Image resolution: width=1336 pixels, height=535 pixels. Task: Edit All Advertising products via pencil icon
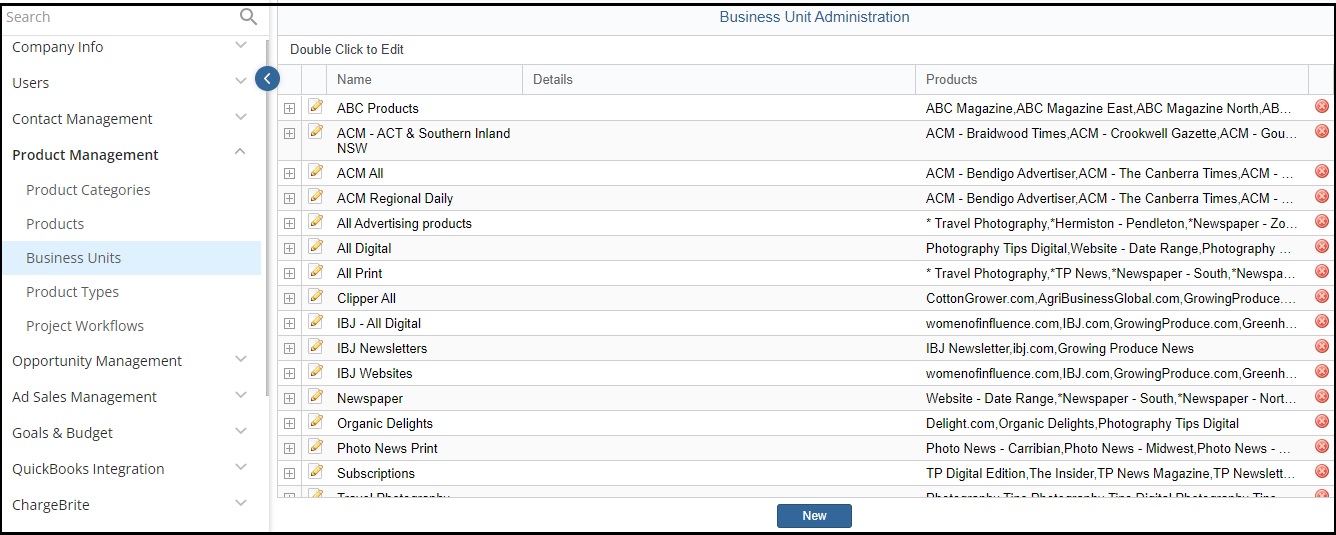click(x=316, y=221)
